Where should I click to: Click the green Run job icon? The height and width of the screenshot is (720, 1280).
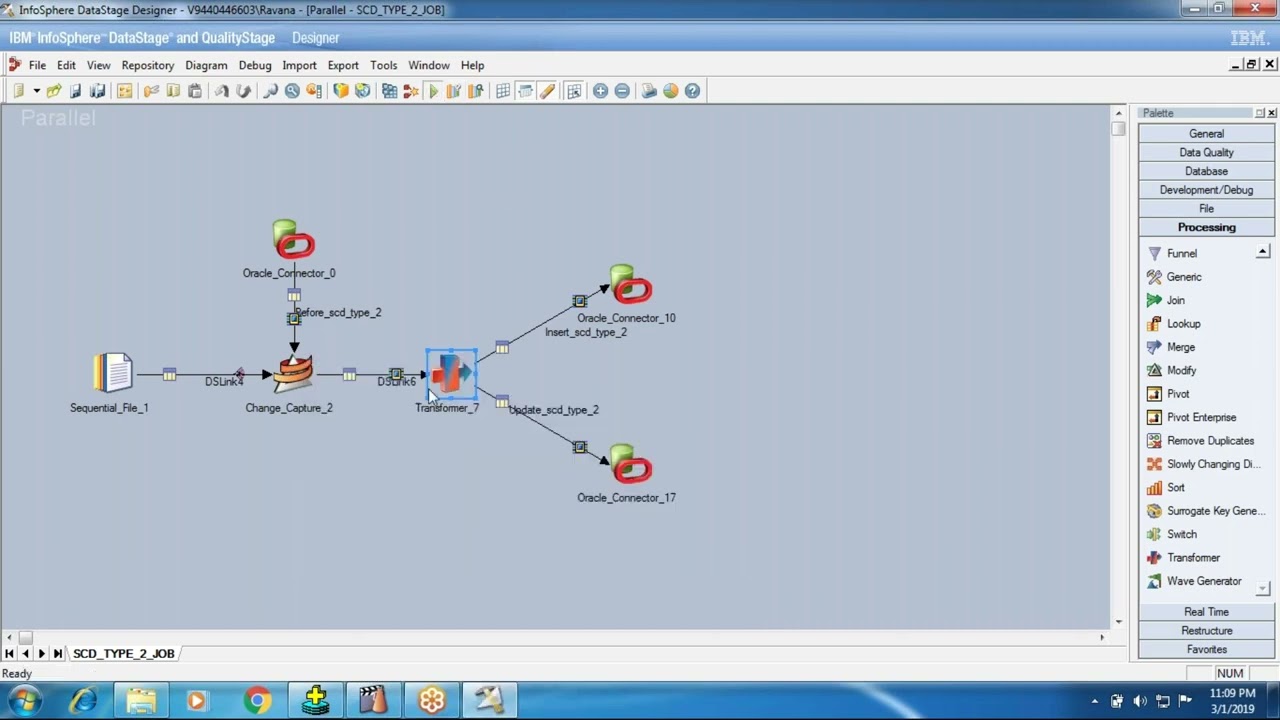433,91
